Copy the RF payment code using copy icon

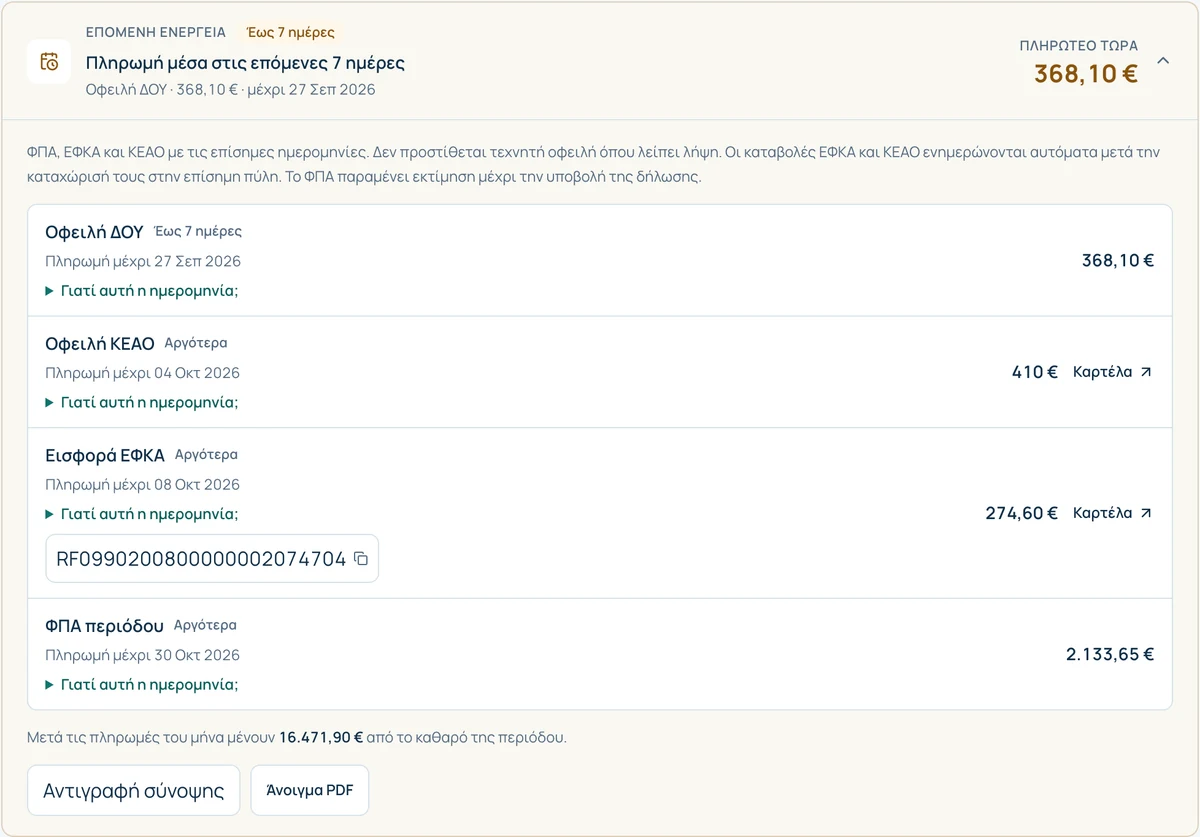[x=362, y=559]
